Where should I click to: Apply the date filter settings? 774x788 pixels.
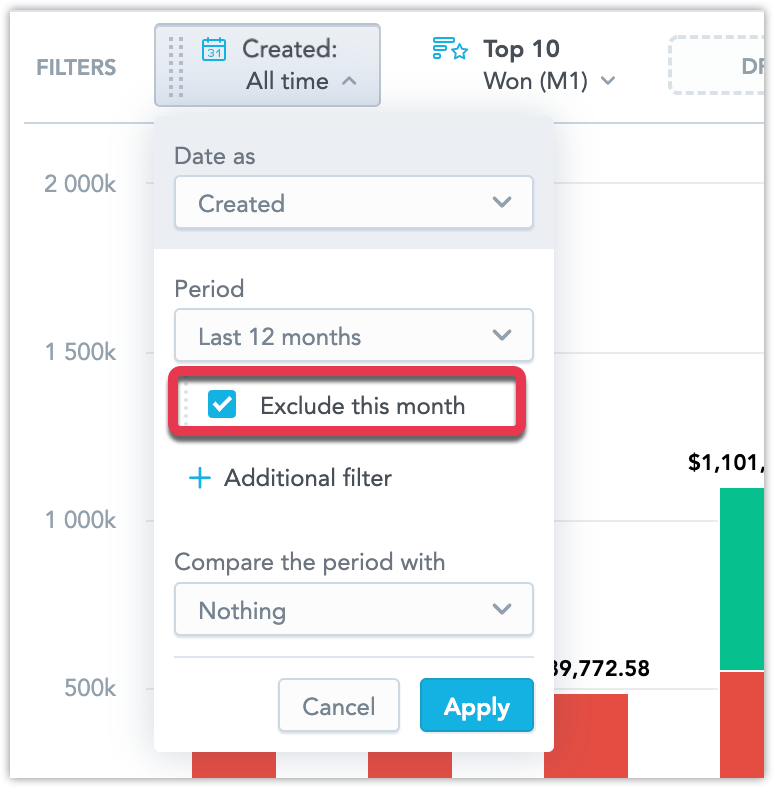[x=476, y=705]
